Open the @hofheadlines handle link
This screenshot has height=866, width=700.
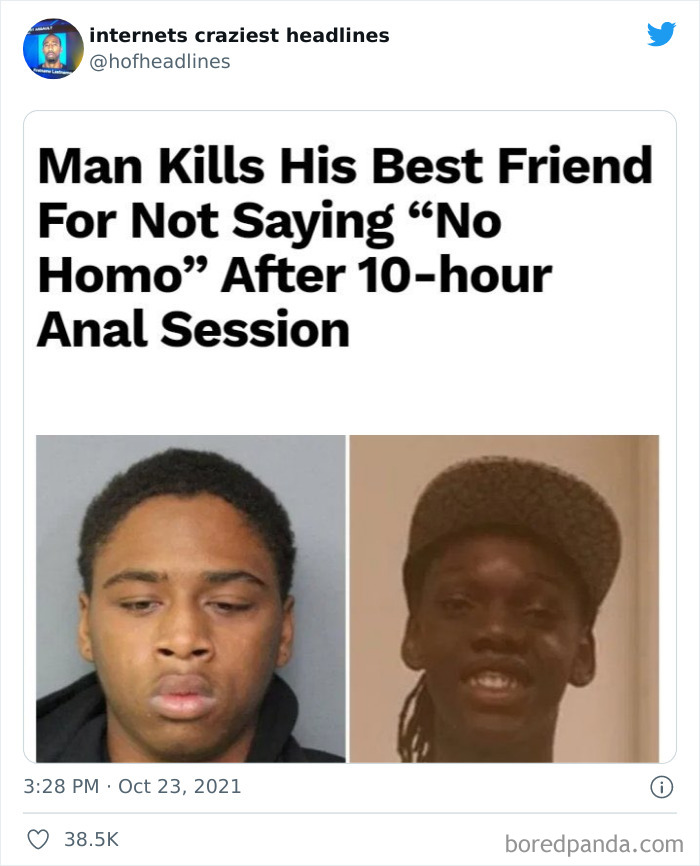(160, 61)
